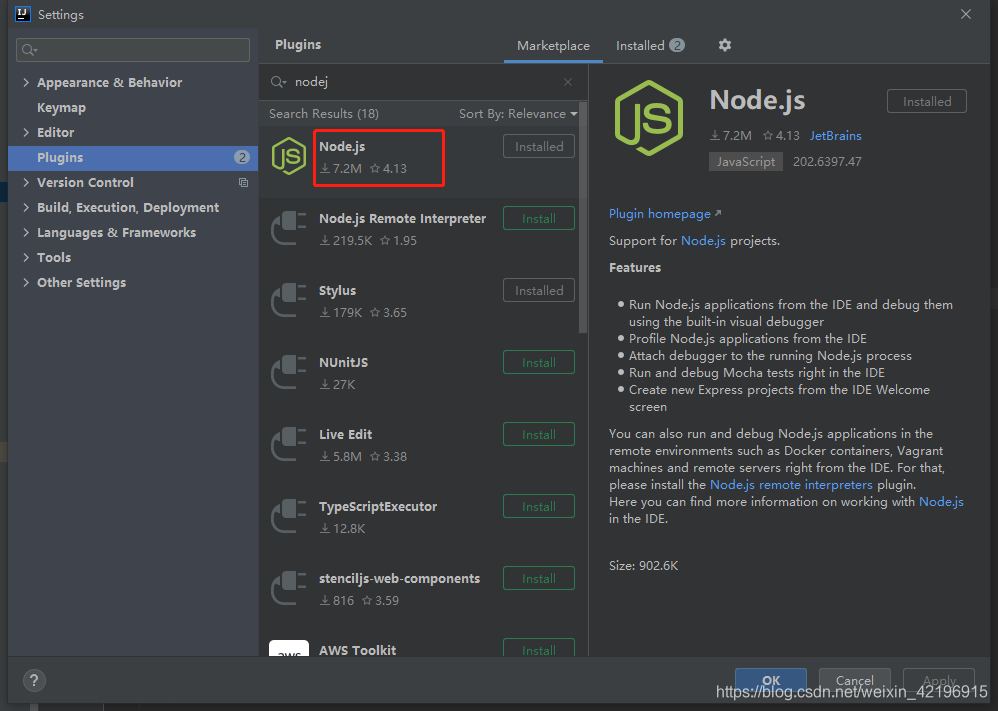Screen dimensions: 998x711
Task: Click the large Node.js logo in details pane
Action: [649, 118]
